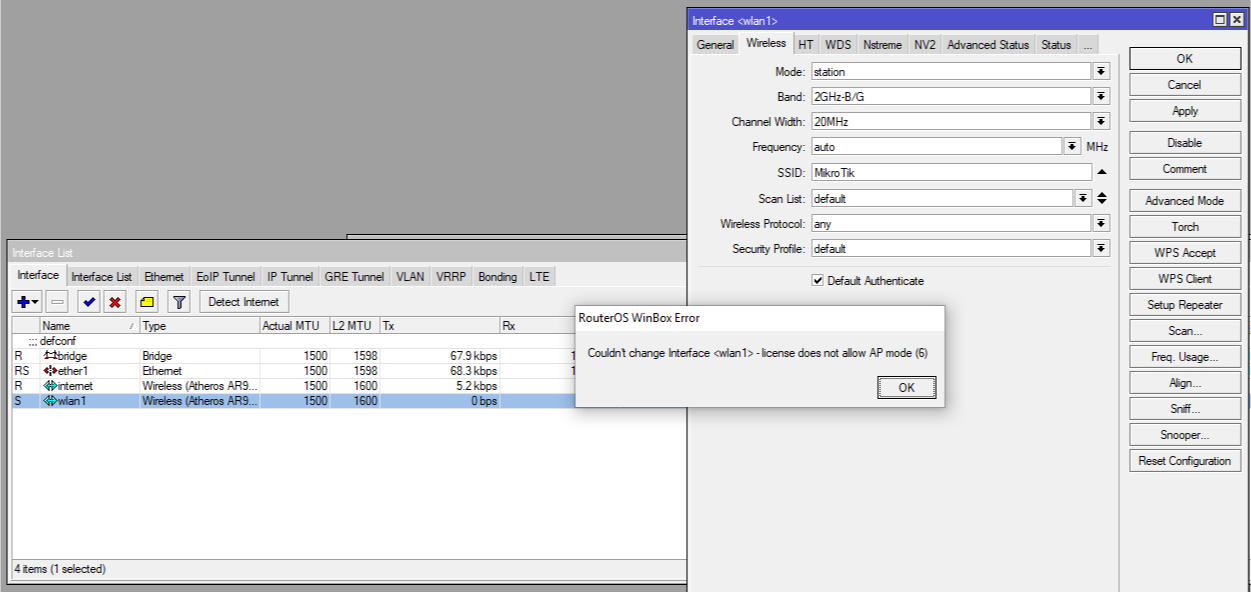
Task: Switch to Interface List tab
Action: click(101, 277)
